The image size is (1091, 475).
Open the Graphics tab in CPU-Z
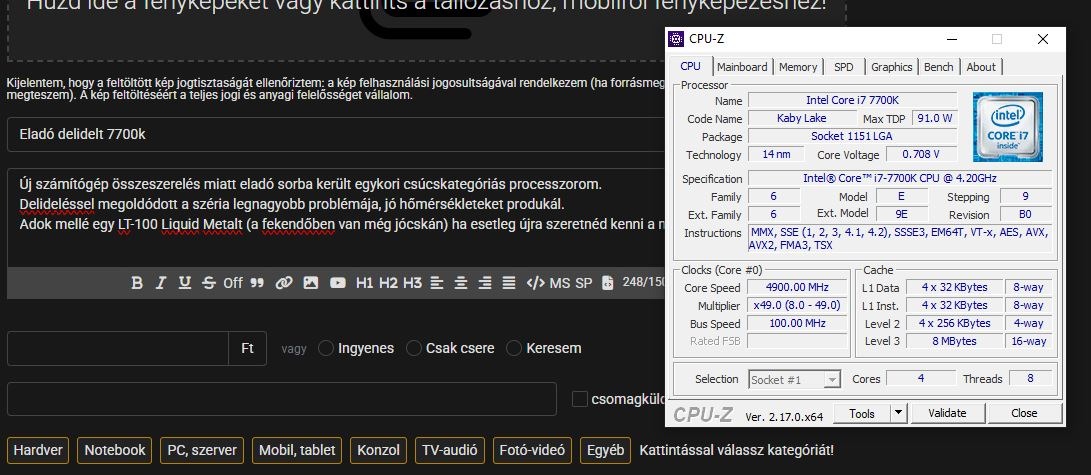(x=891, y=67)
